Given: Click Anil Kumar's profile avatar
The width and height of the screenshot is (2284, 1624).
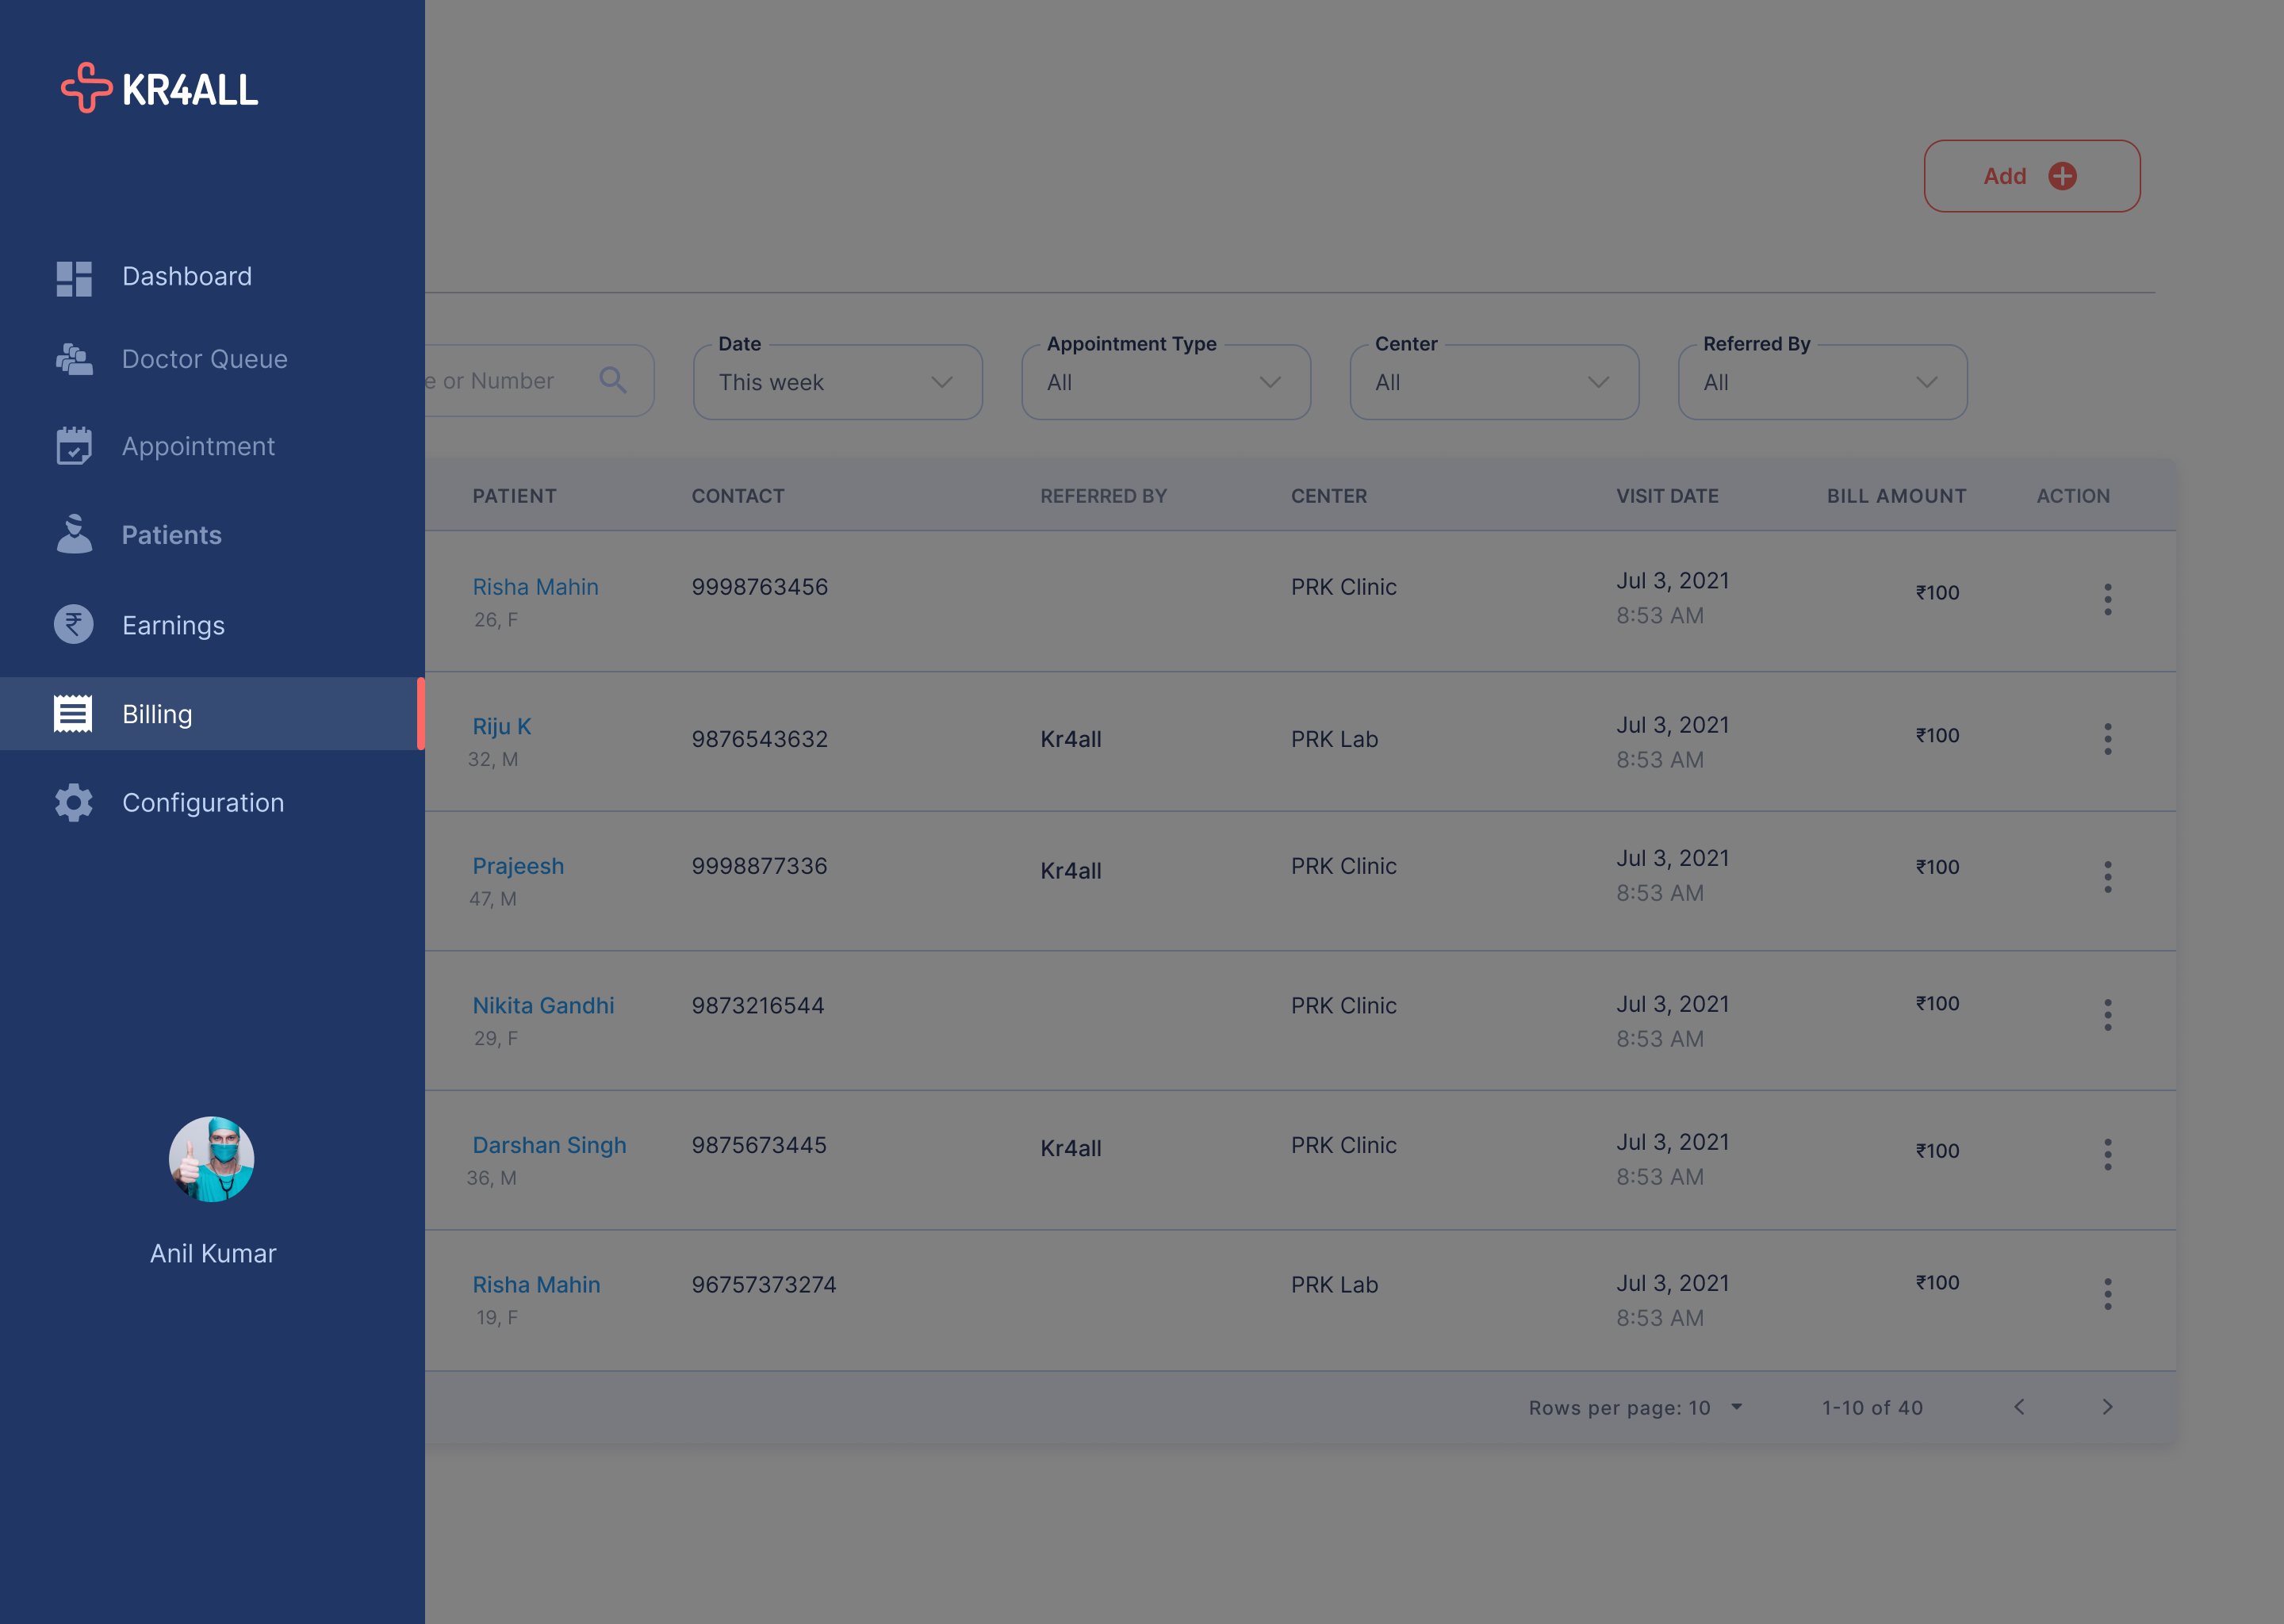Looking at the screenshot, I should (x=212, y=1159).
